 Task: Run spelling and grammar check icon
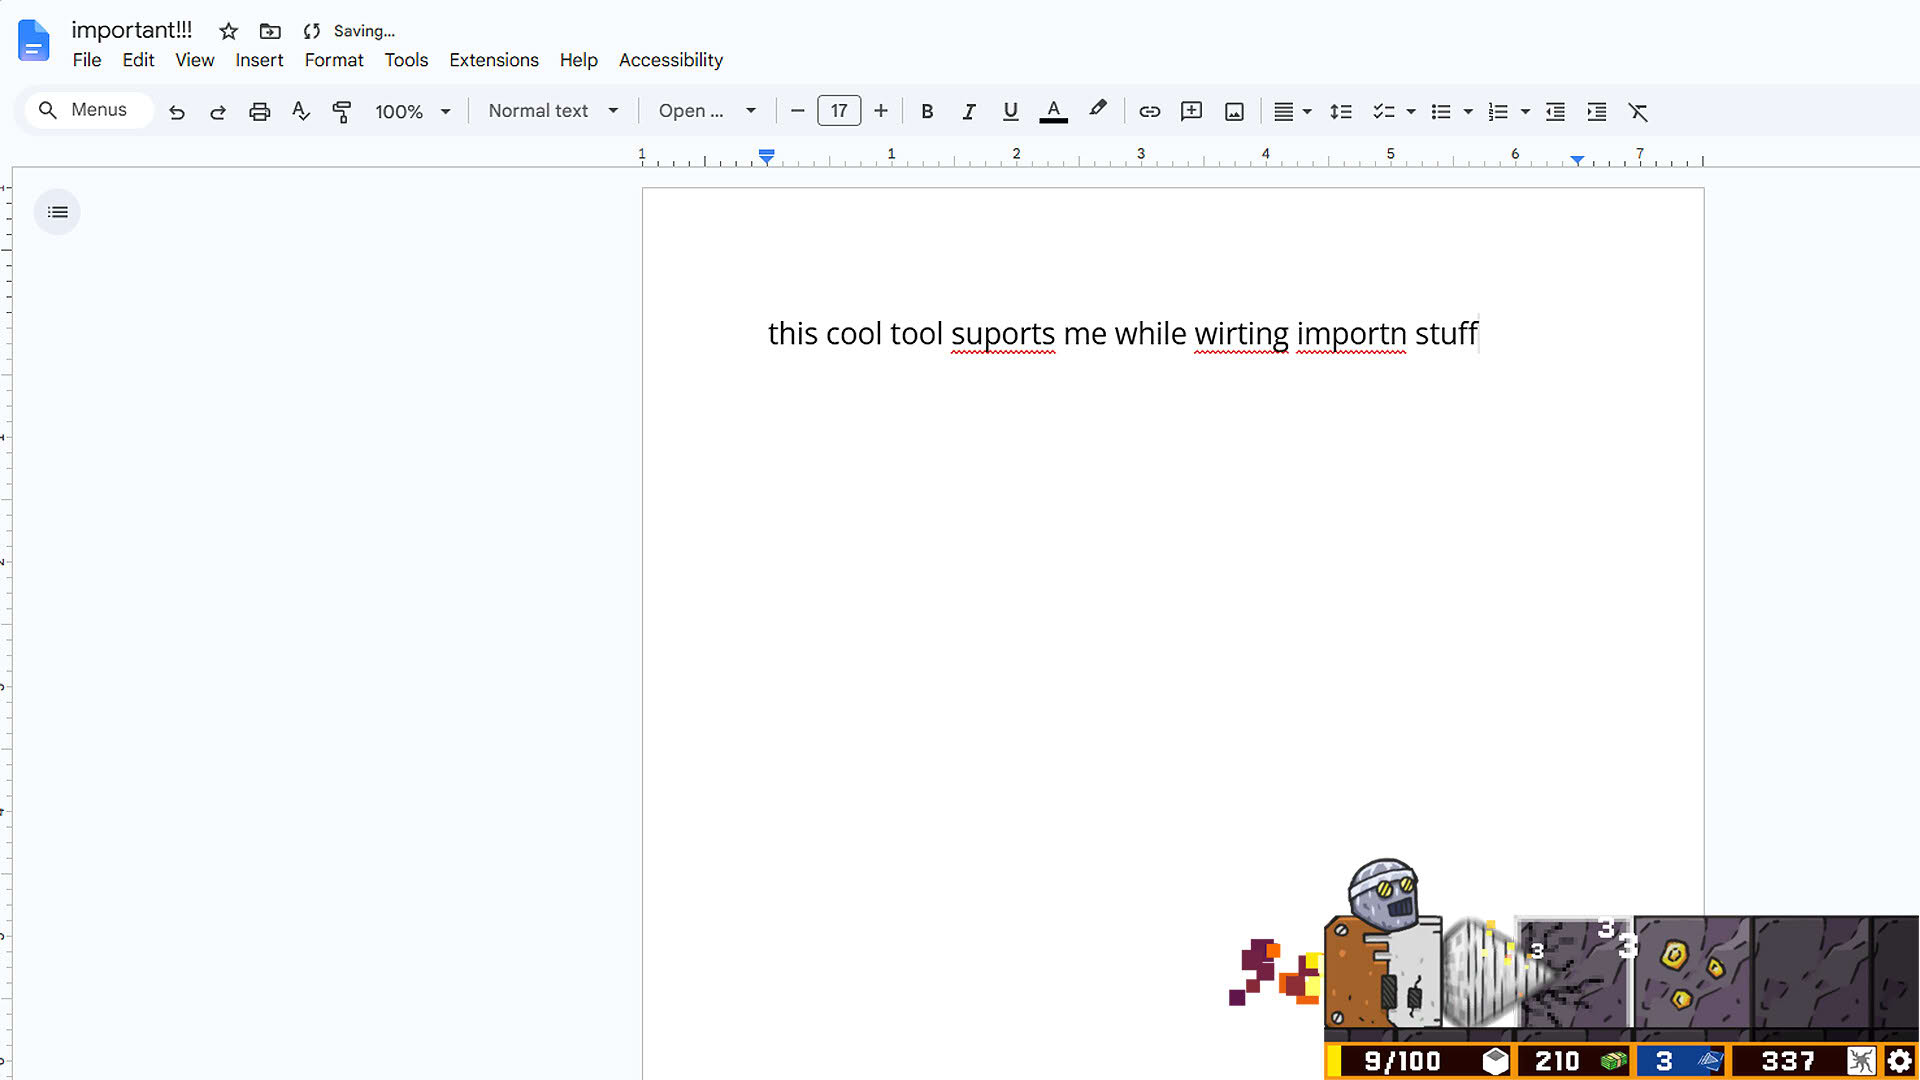click(x=301, y=111)
